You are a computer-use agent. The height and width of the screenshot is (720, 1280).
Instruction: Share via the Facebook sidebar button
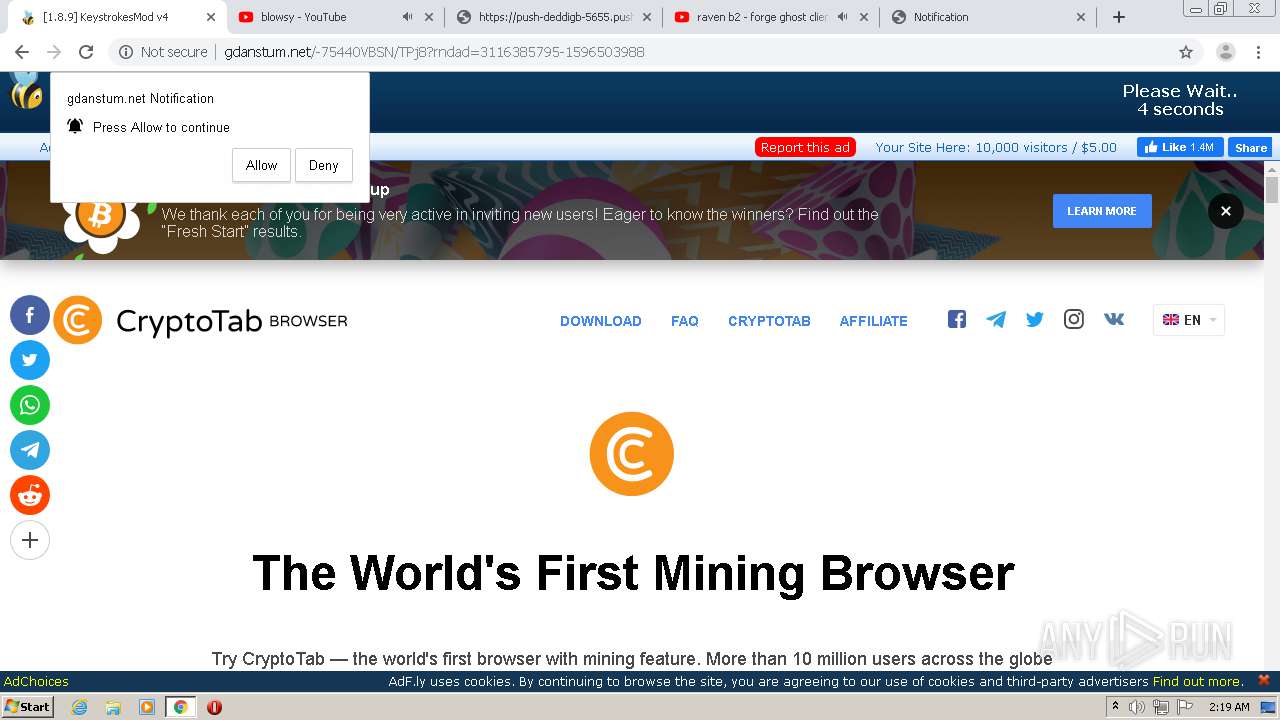coord(30,316)
